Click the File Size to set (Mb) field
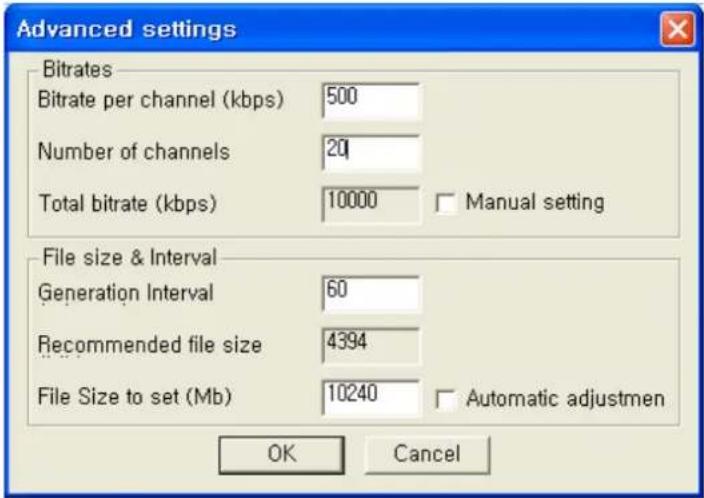This screenshot has width=704, height=498. point(371,397)
